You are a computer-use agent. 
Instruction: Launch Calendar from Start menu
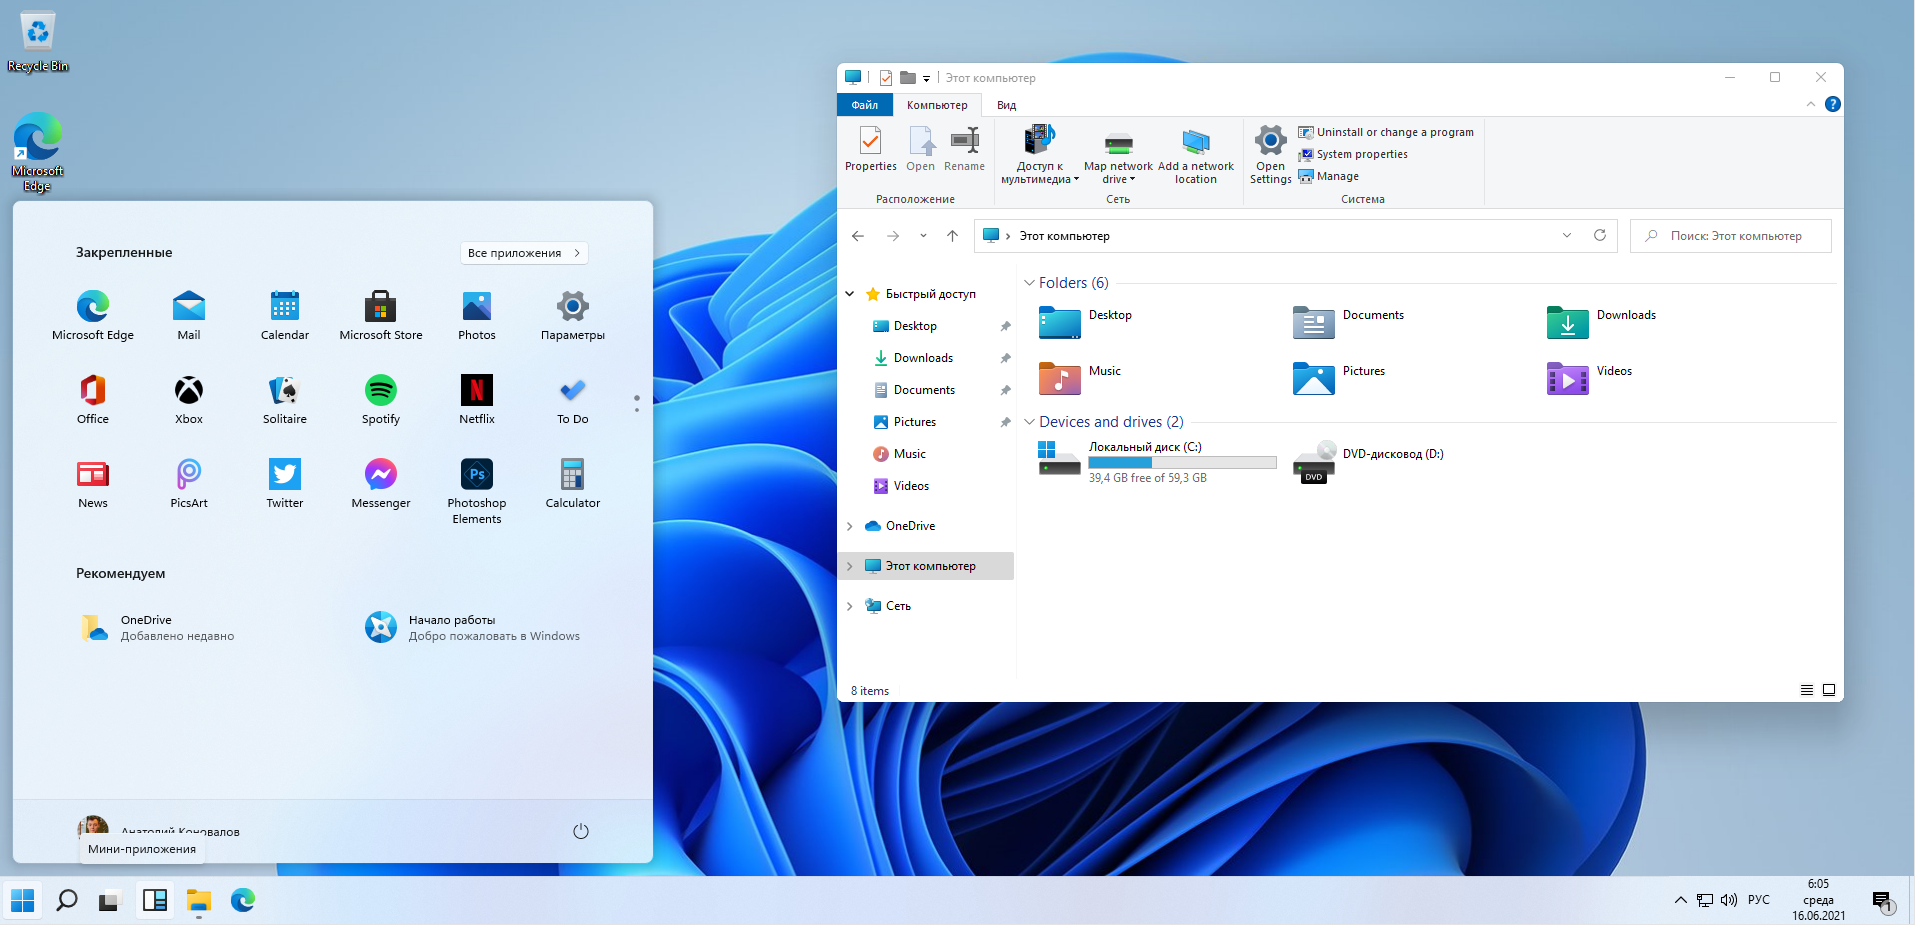(285, 315)
